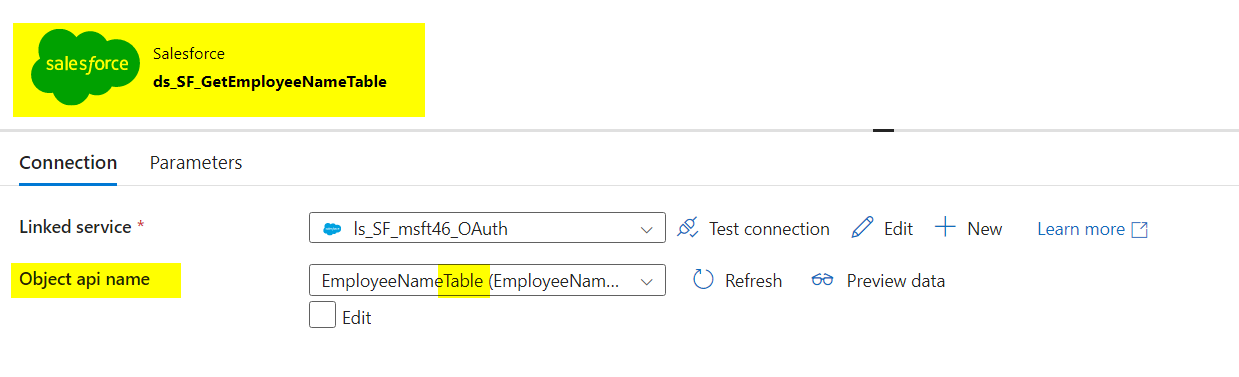Click the Test connection plug icon

[687, 228]
